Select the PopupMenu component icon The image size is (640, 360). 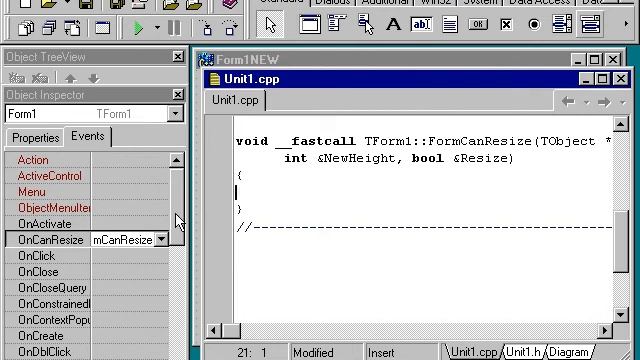coord(366,24)
